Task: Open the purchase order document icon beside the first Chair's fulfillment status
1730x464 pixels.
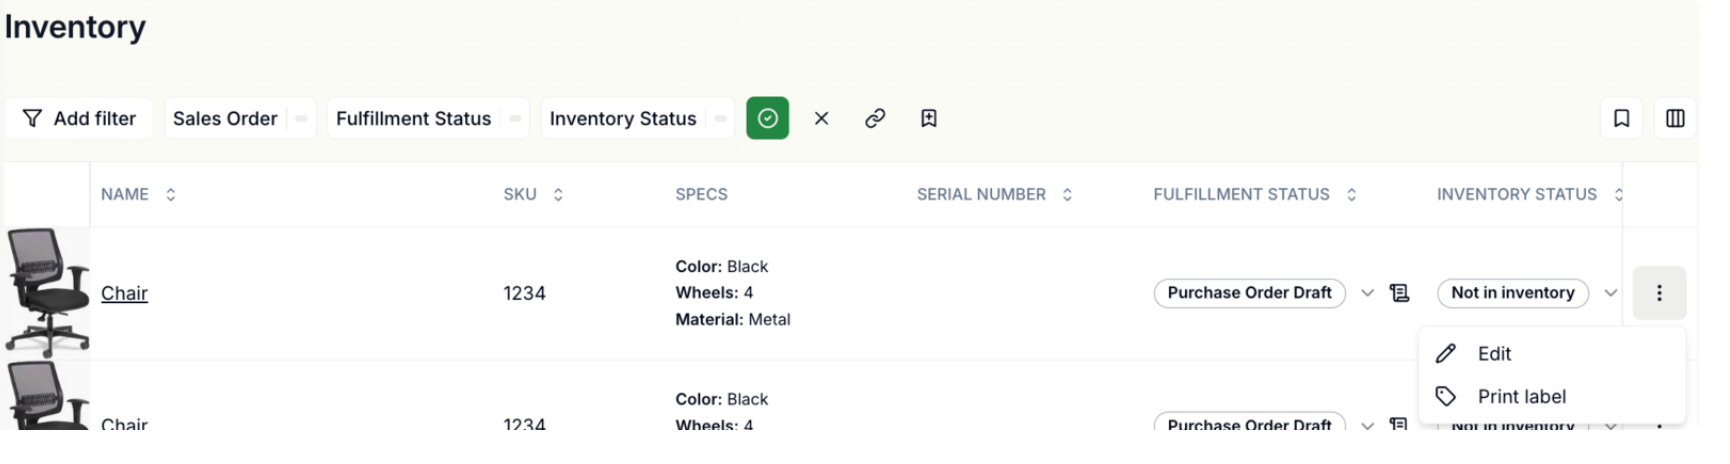Action: (x=1399, y=293)
